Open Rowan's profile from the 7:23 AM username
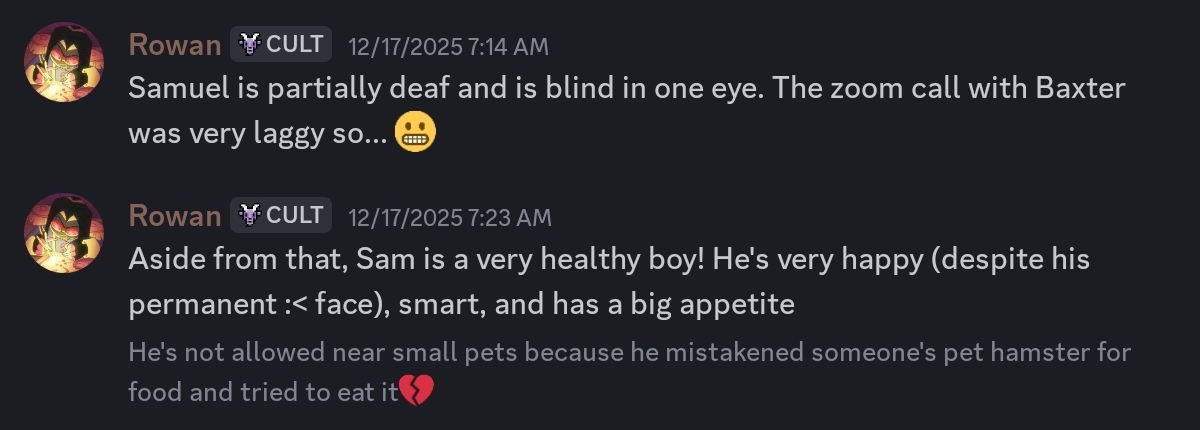 tap(175, 216)
